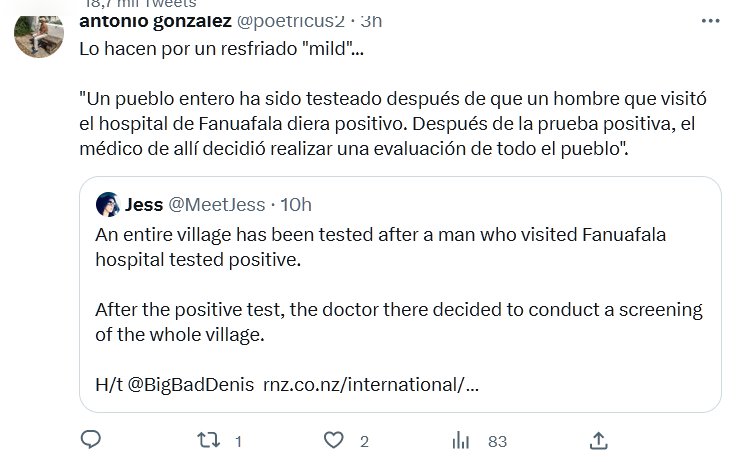
Task: Click the retweet count of 1
Action: 238,441
